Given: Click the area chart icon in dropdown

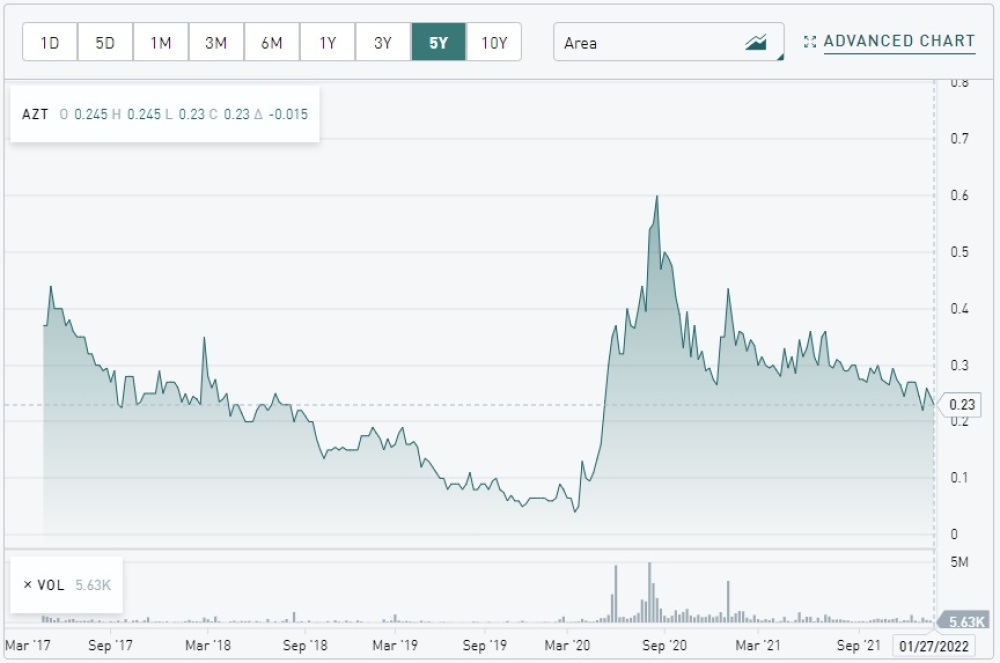Looking at the screenshot, I should 756,43.
